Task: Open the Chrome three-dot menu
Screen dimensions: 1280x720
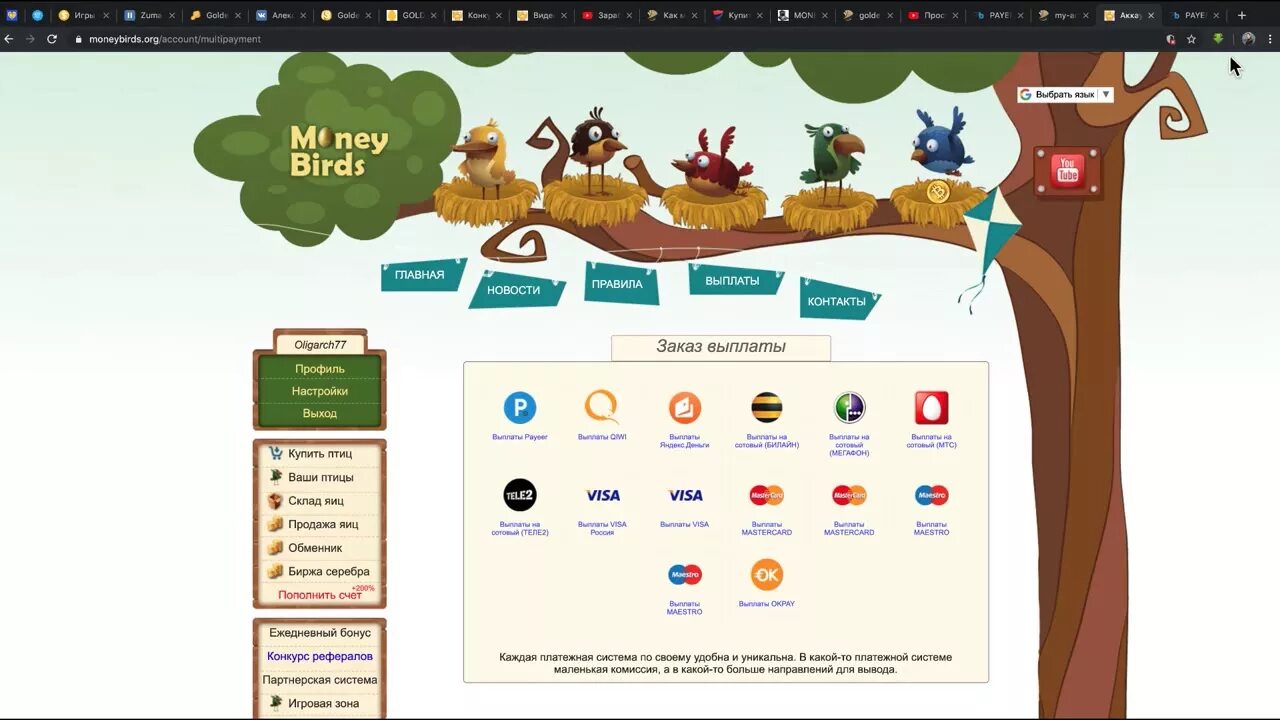Action: coord(1270,39)
